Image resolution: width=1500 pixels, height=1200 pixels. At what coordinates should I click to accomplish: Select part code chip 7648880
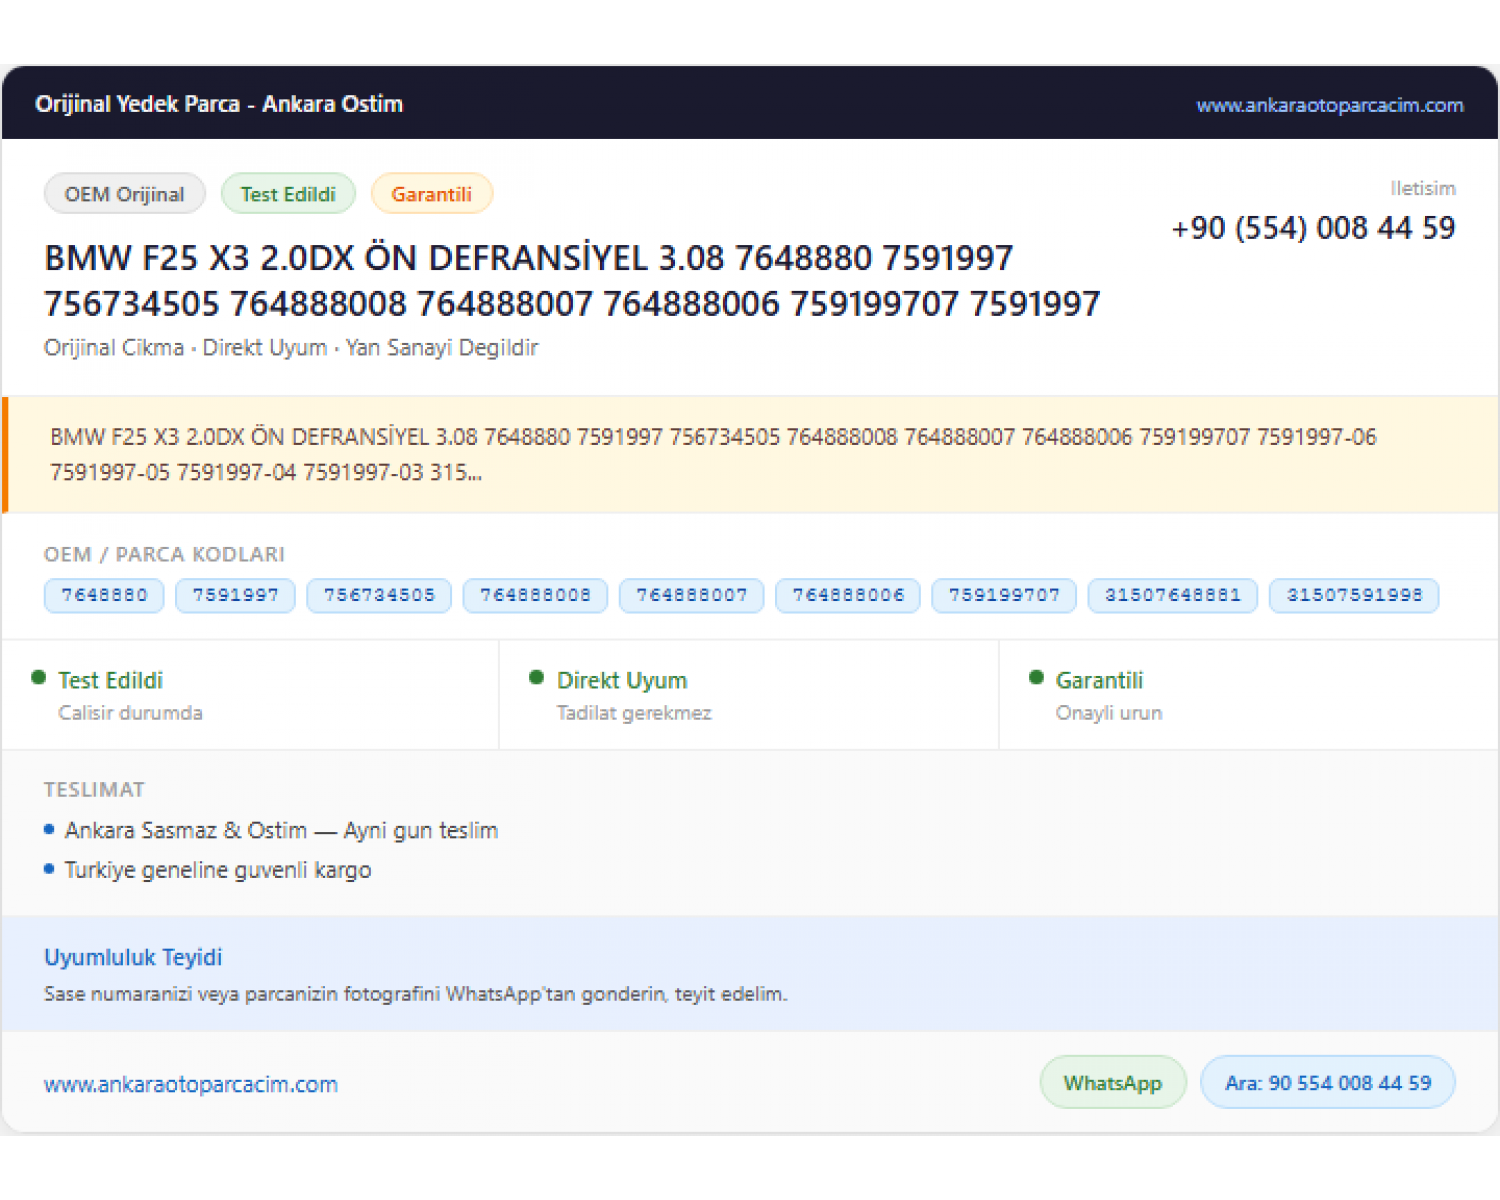click(x=104, y=595)
